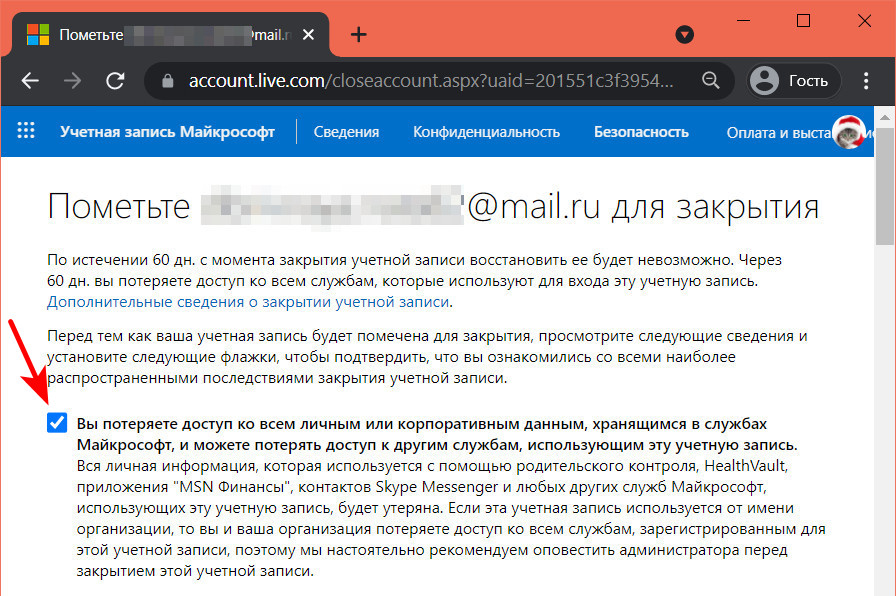Viewport: 896px width, 596px height.
Task: Open Дополнительные сведения о закрытии учетной записи link
Action: 249,300
